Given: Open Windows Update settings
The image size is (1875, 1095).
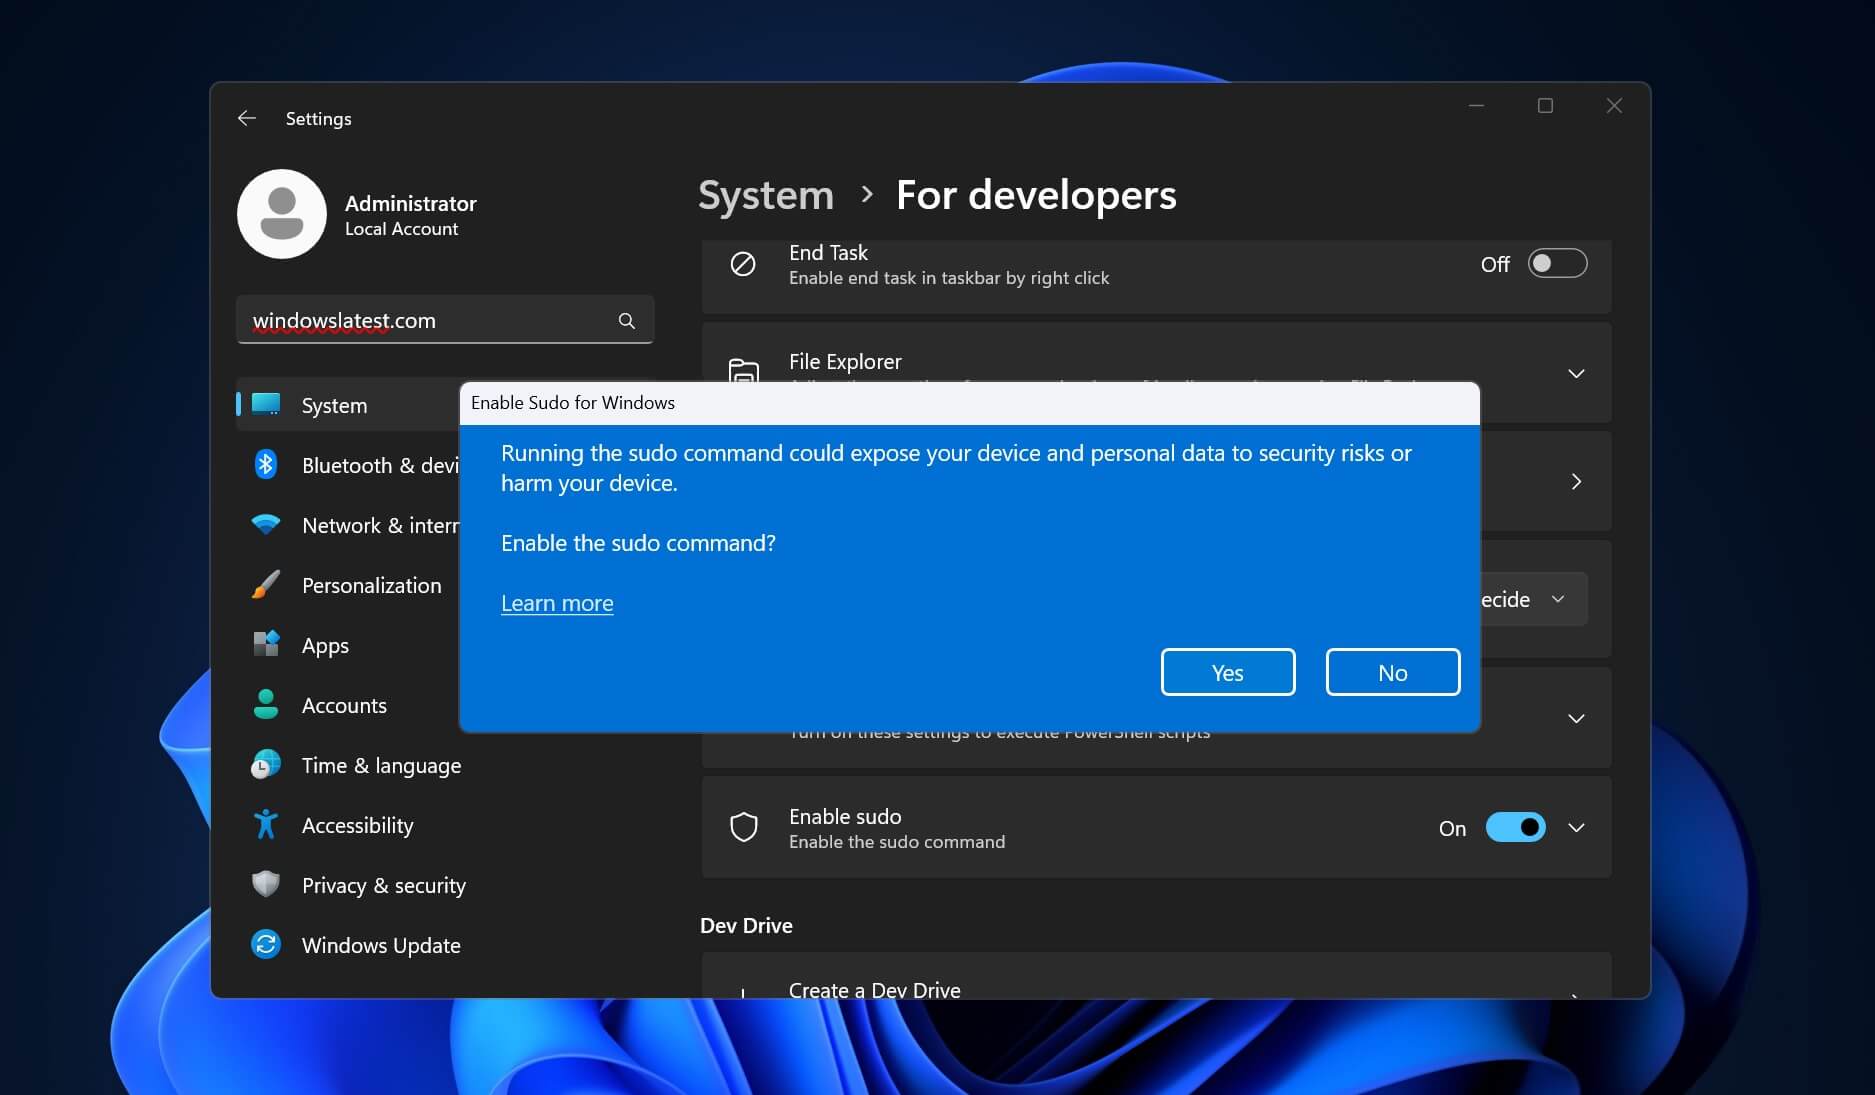Looking at the screenshot, I should tap(265, 944).
